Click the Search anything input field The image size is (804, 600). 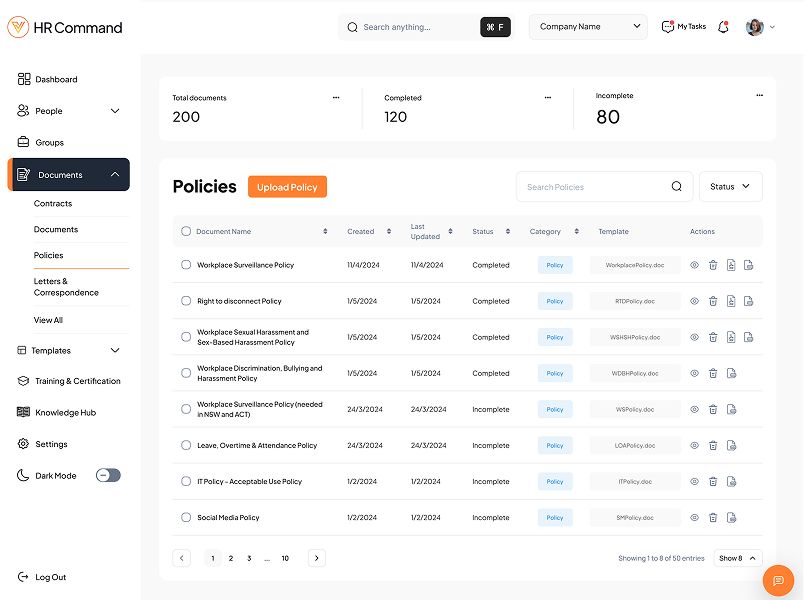pyautogui.click(x=415, y=27)
